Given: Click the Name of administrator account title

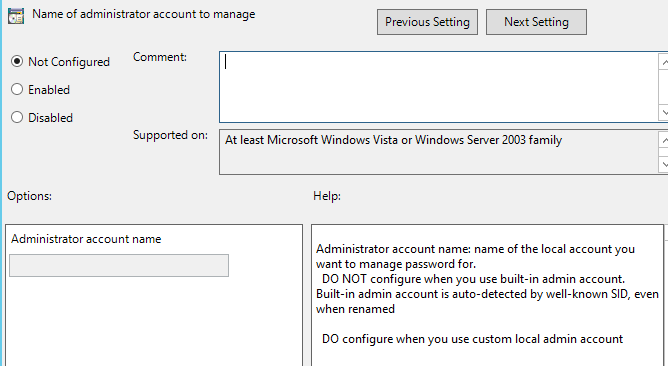Looking at the screenshot, I should [144, 14].
